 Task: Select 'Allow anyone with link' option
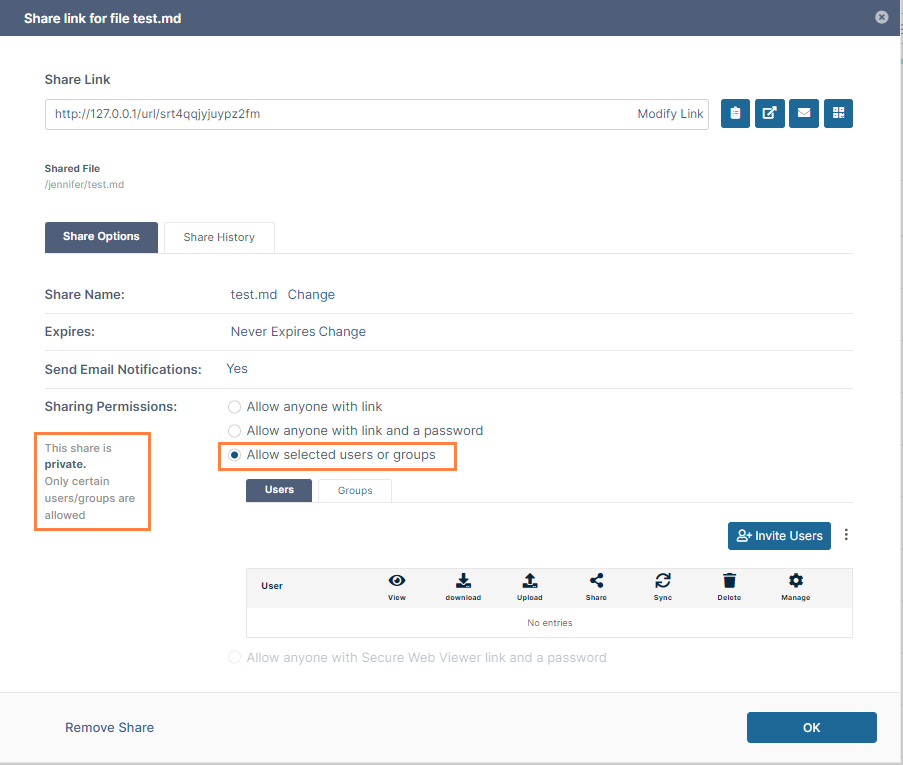(235, 407)
